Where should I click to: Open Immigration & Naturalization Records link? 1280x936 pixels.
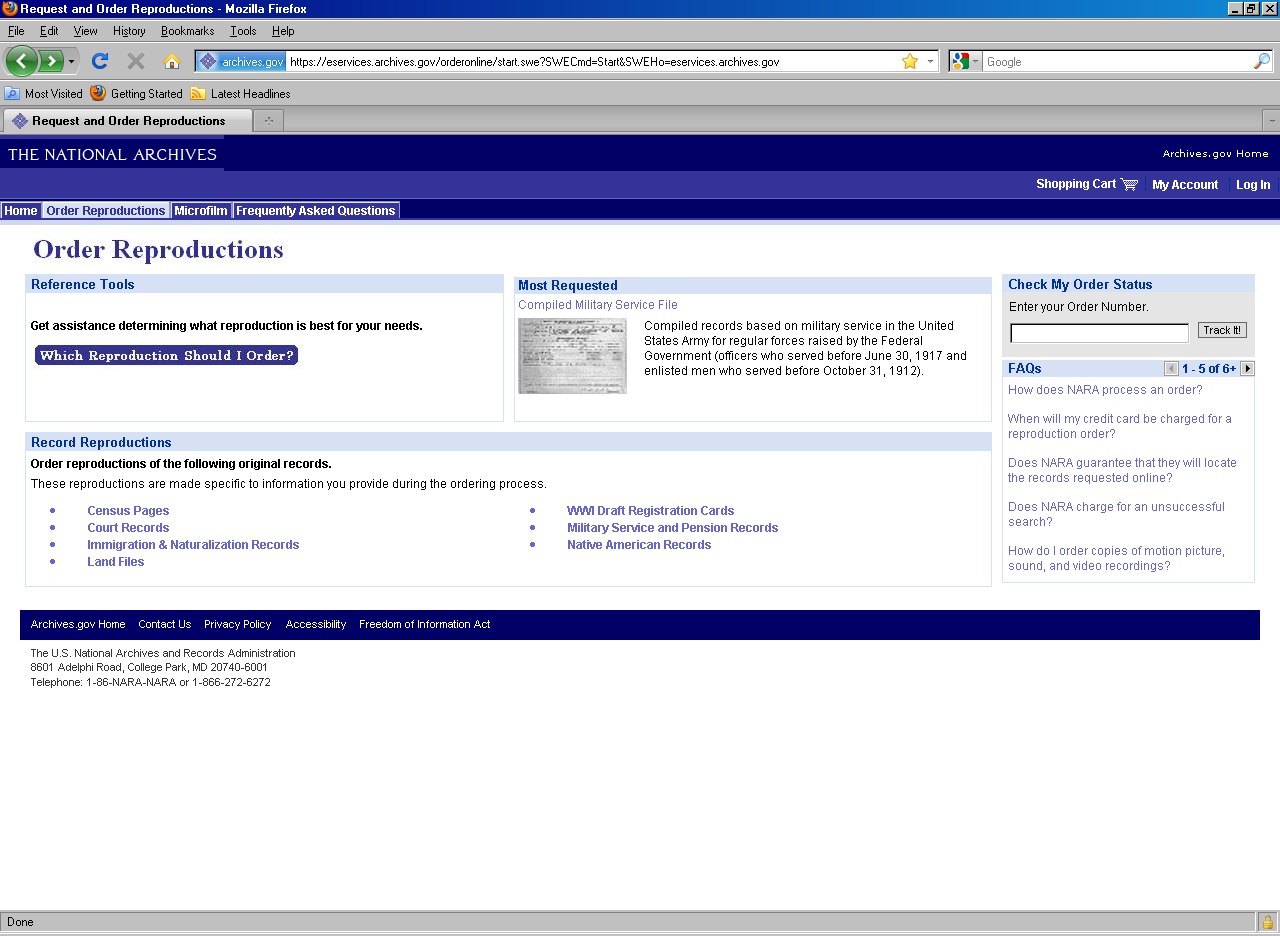193,545
